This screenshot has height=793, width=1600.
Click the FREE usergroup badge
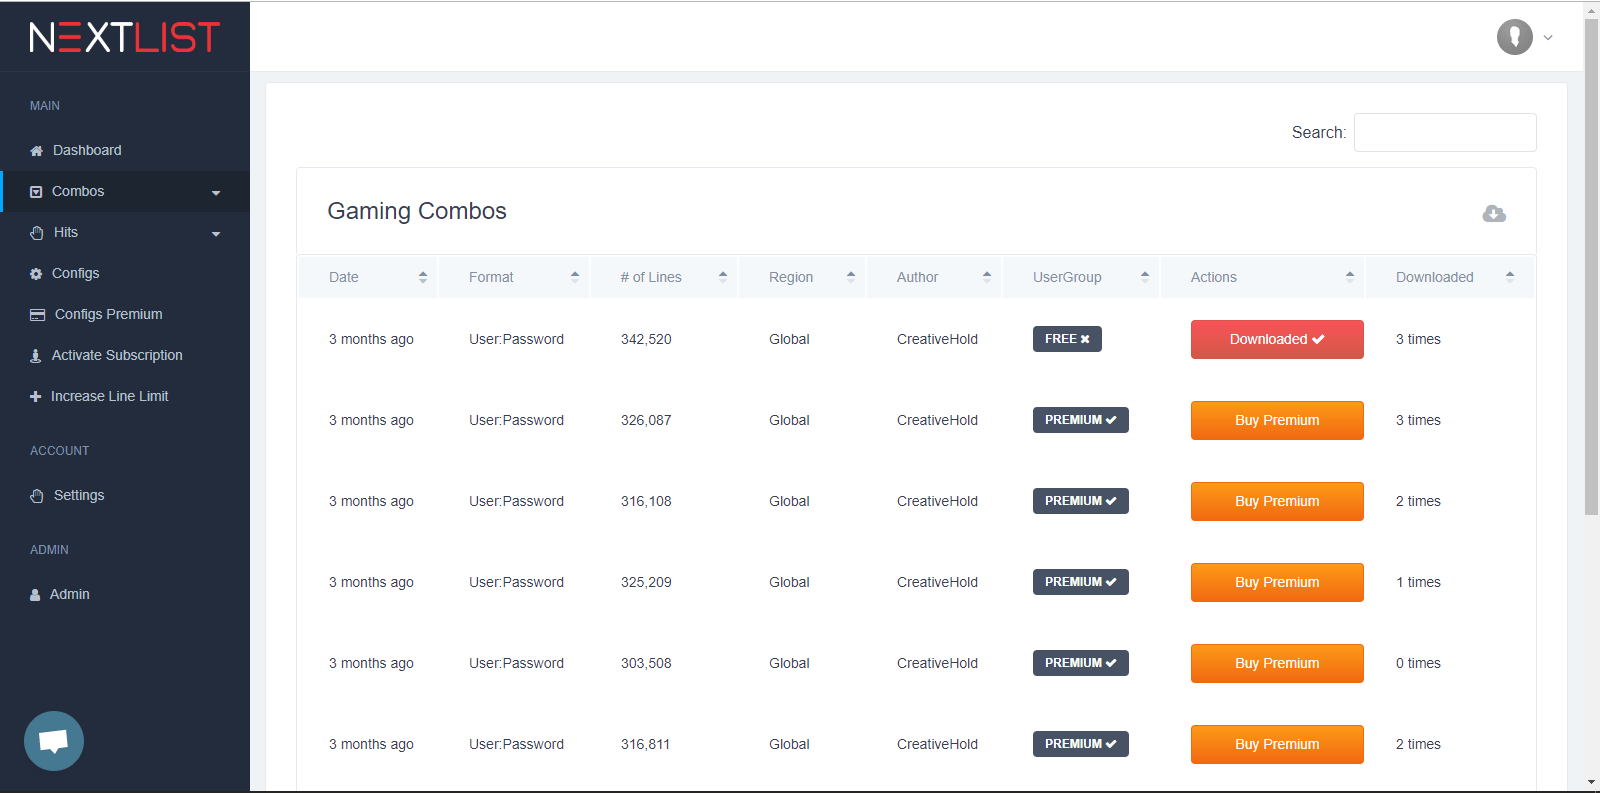(1067, 339)
